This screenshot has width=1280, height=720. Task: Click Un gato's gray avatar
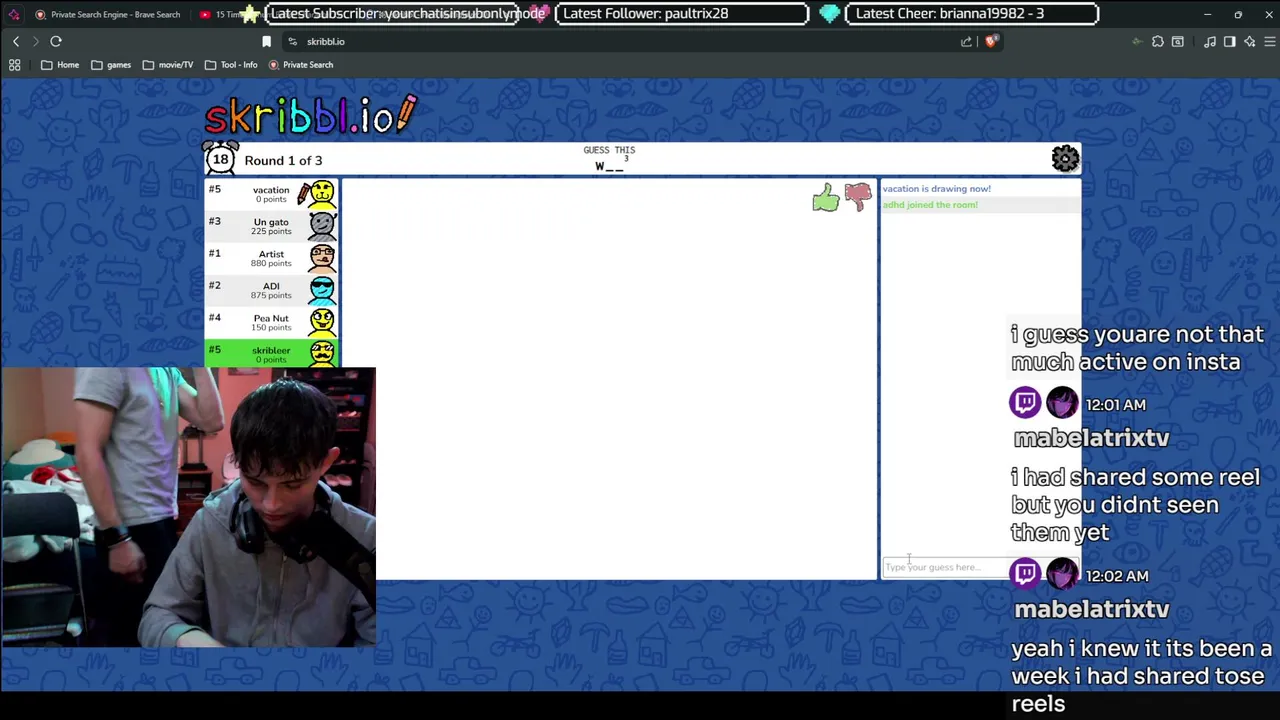tap(322, 226)
